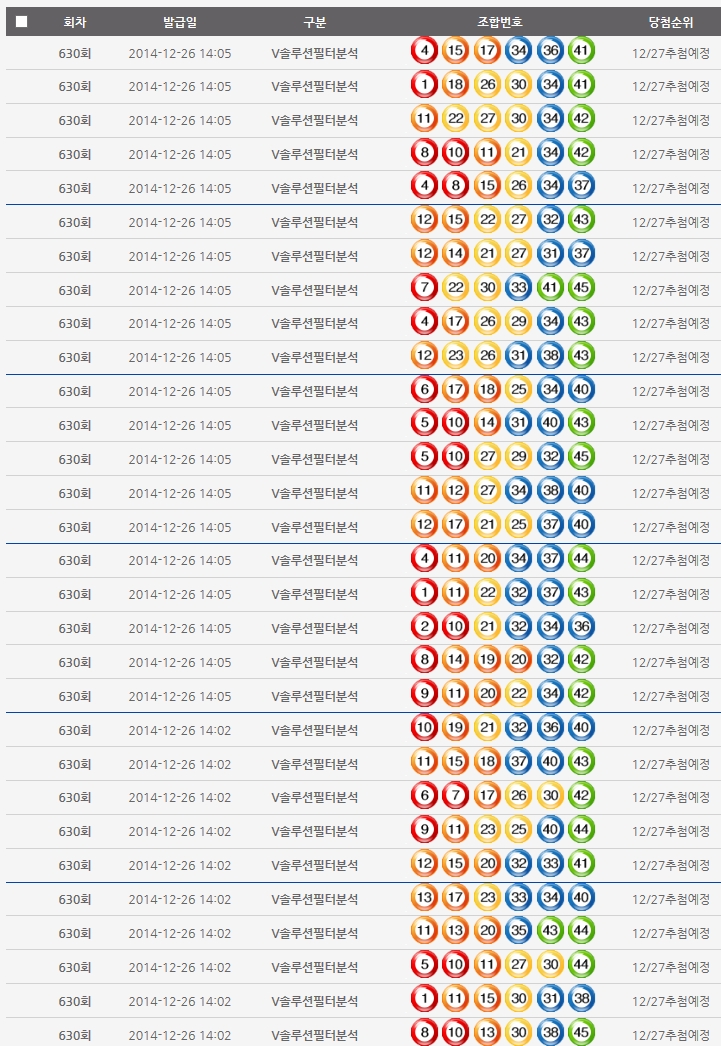The image size is (721, 1046).
Task: Check the select-all checkbox in the table header
Action: tap(22, 22)
